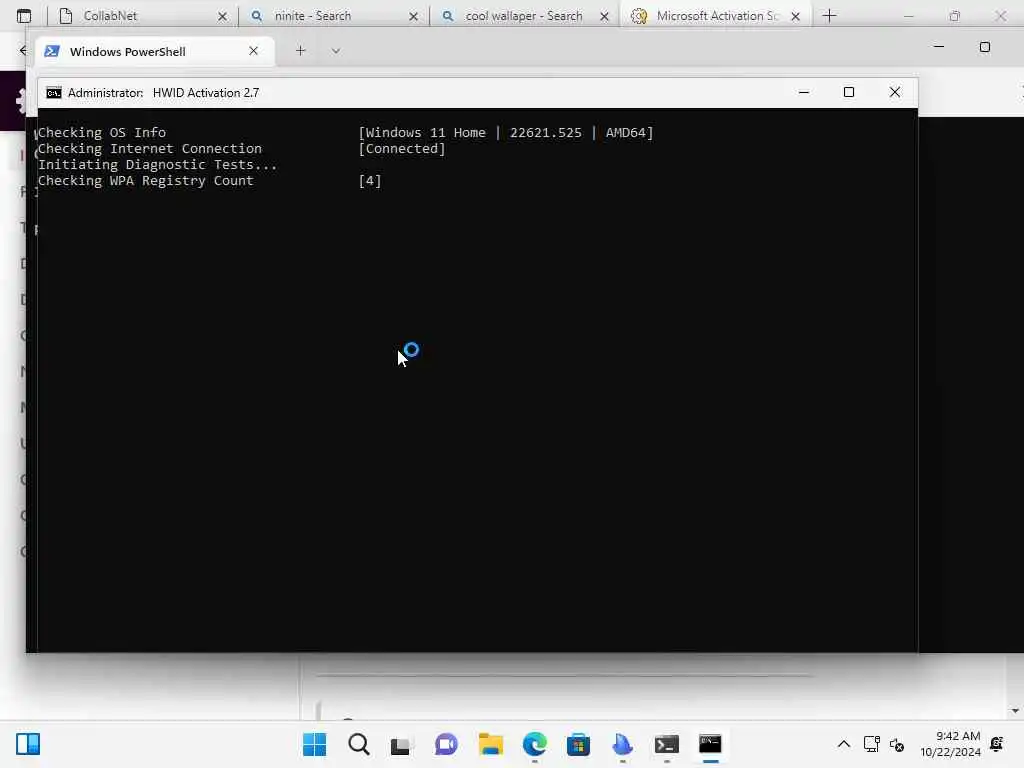Click the HWID Activation console icon
1024x768 pixels.
coord(54,93)
